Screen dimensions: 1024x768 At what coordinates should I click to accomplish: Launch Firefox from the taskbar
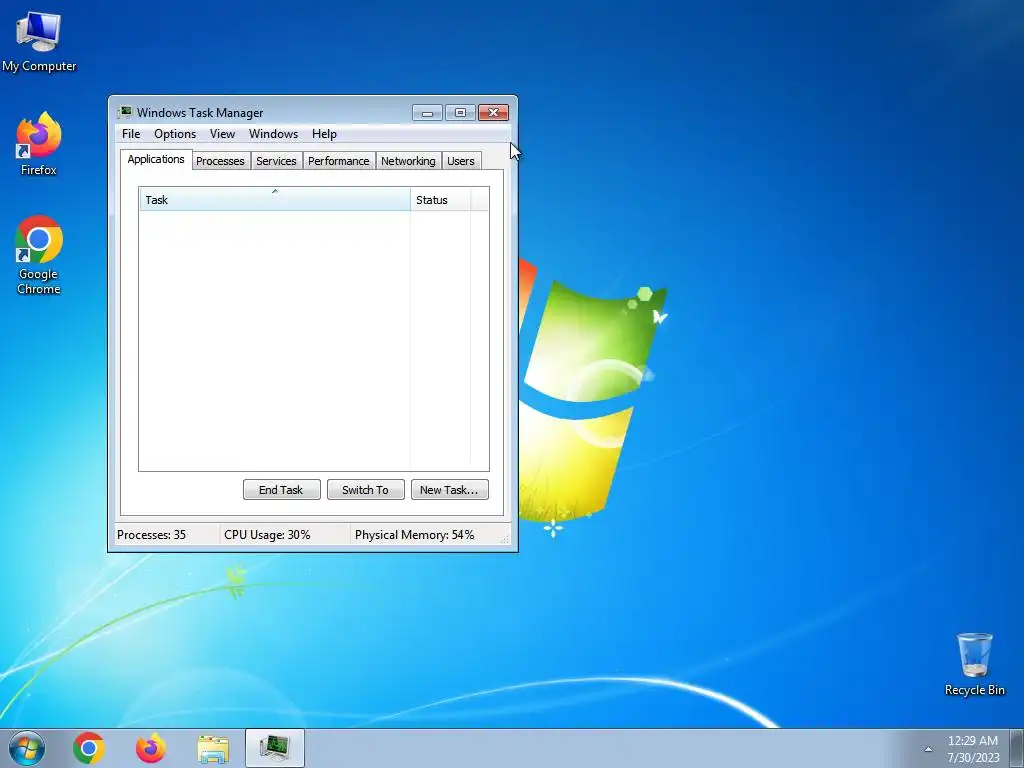[151, 748]
